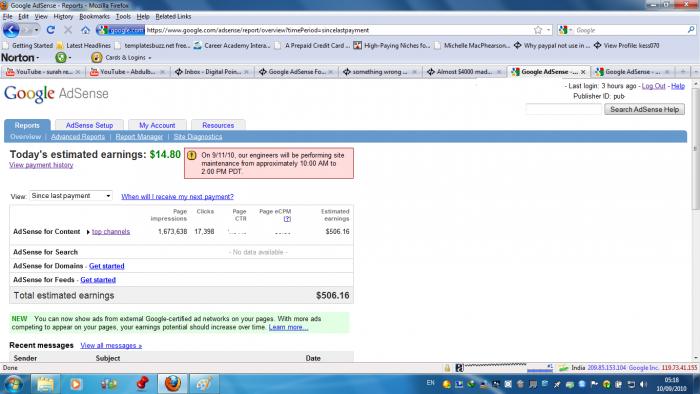Open the History menu

point(63,17)
